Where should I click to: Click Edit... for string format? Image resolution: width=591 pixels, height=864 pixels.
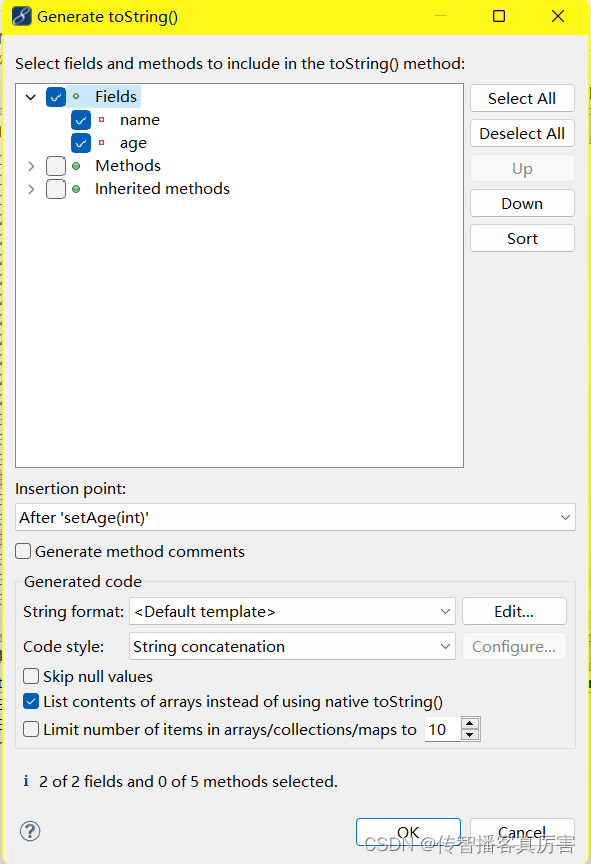pos(514,611)
